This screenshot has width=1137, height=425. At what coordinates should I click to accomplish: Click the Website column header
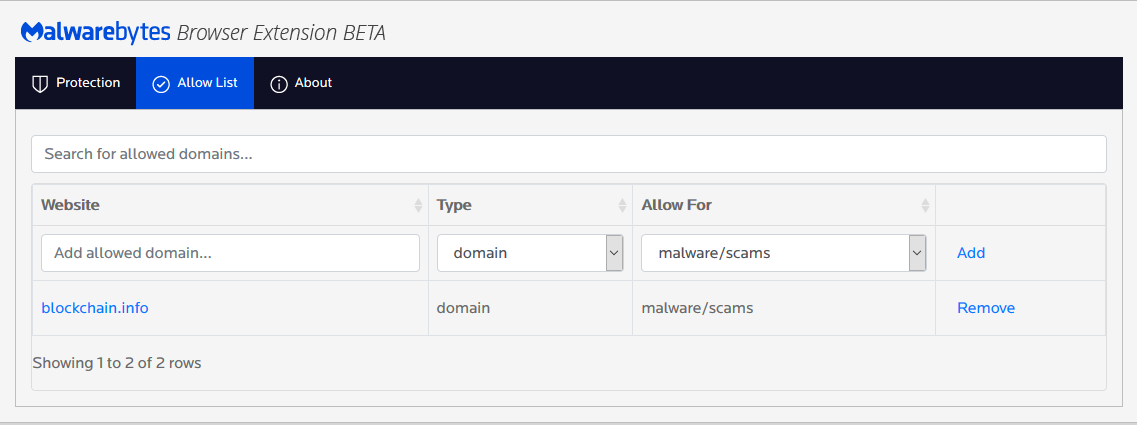71,205
